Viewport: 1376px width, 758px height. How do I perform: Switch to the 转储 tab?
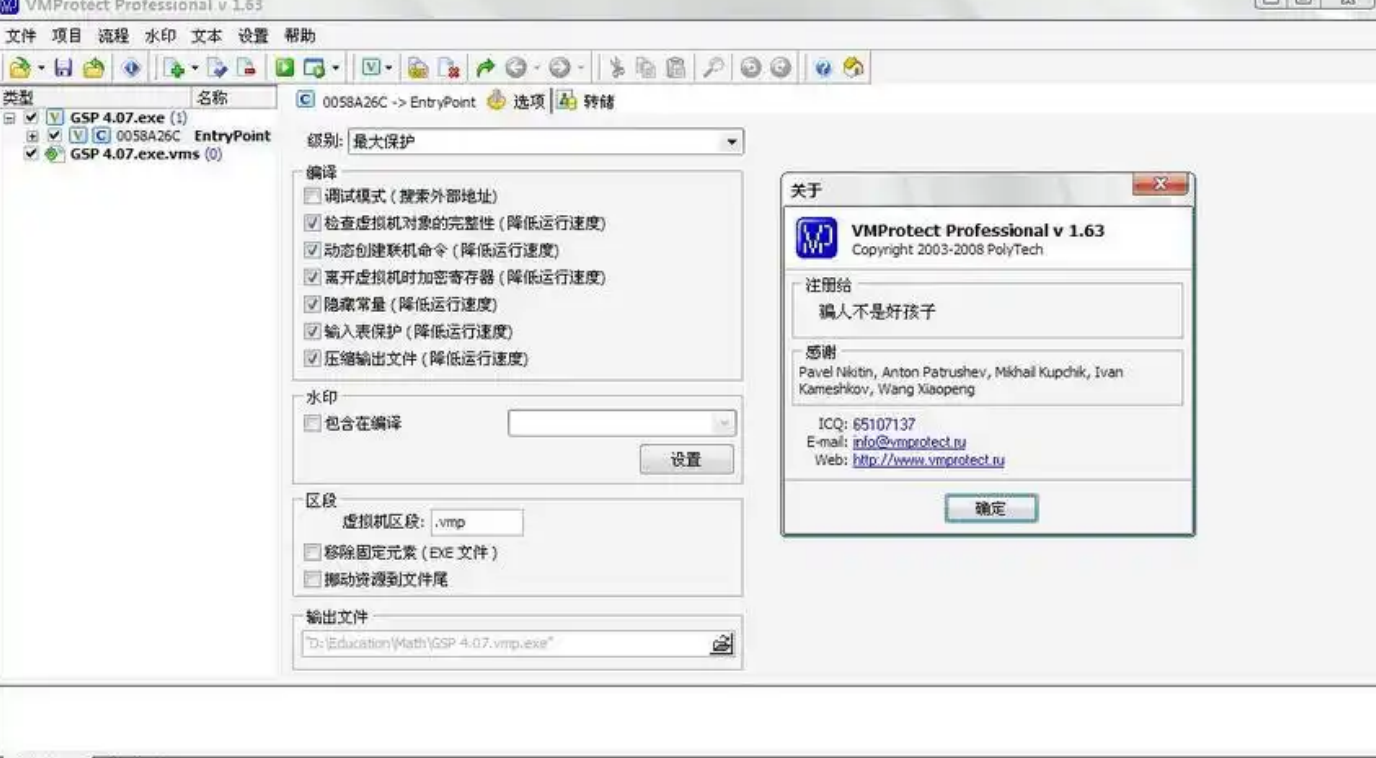click(586, 101)
